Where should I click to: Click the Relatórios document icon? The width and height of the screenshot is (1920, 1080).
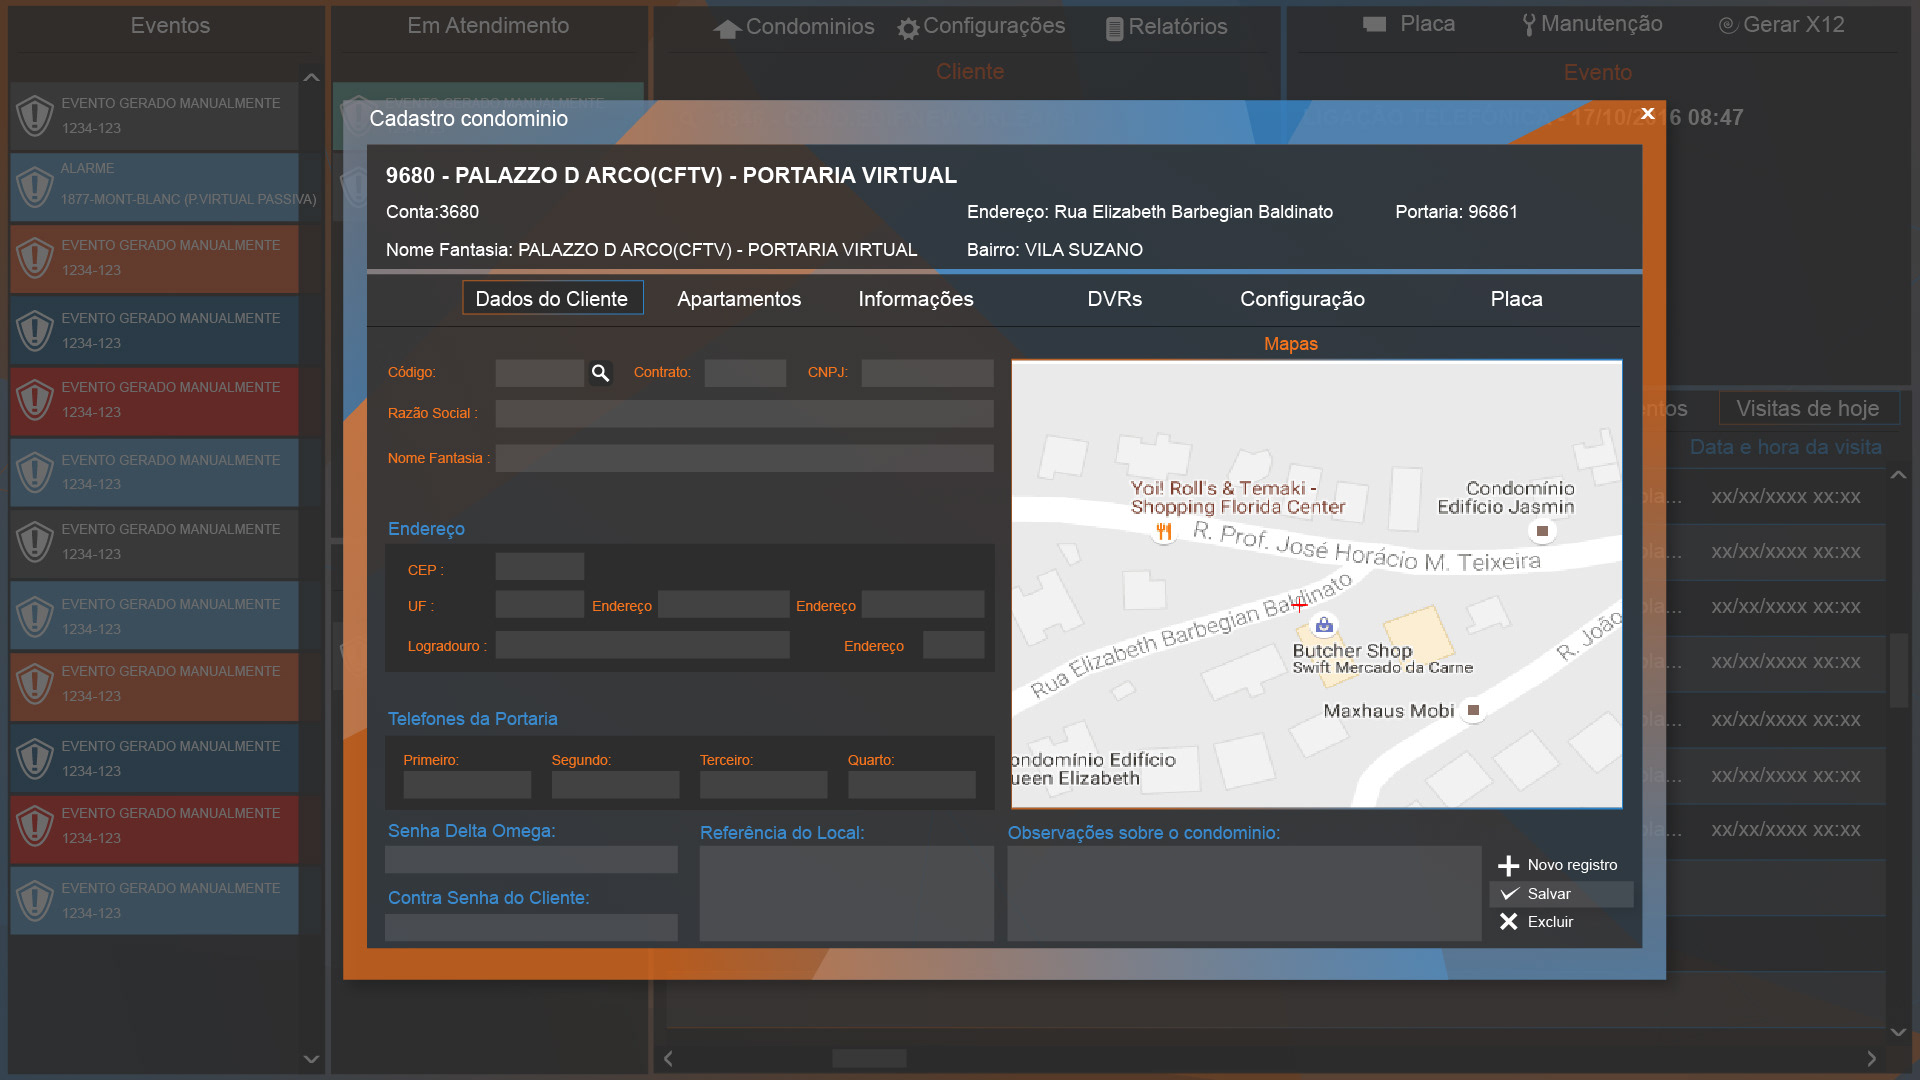pos(1114,28)
